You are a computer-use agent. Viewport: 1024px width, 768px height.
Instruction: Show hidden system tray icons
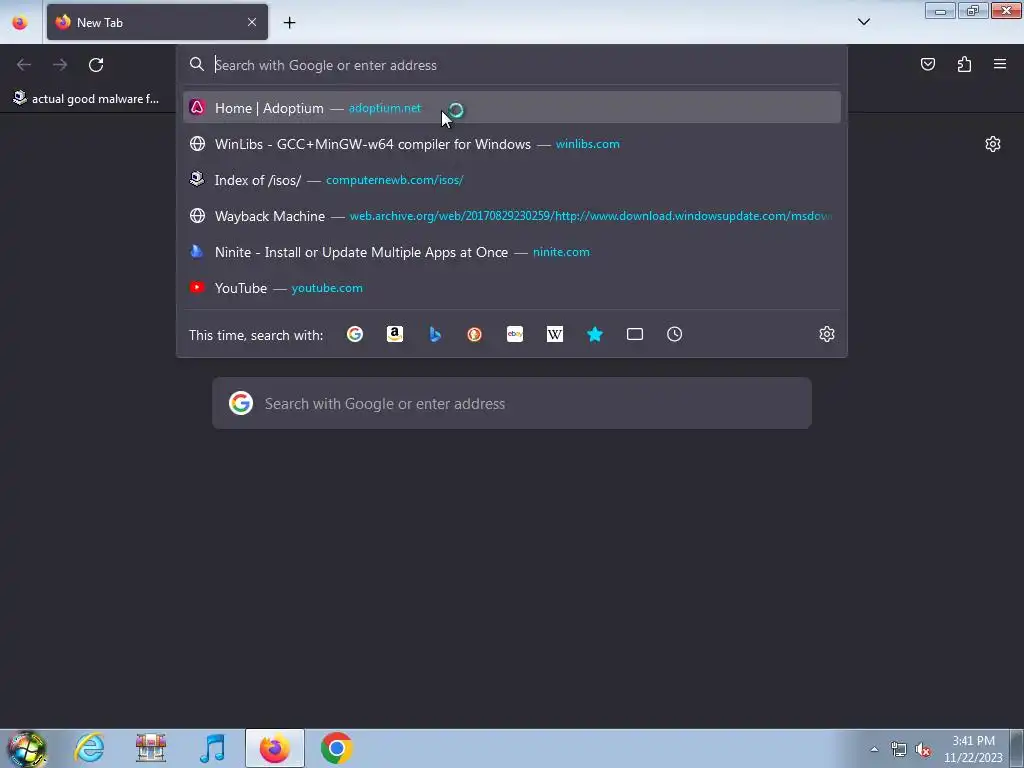(x=874, y=749)
